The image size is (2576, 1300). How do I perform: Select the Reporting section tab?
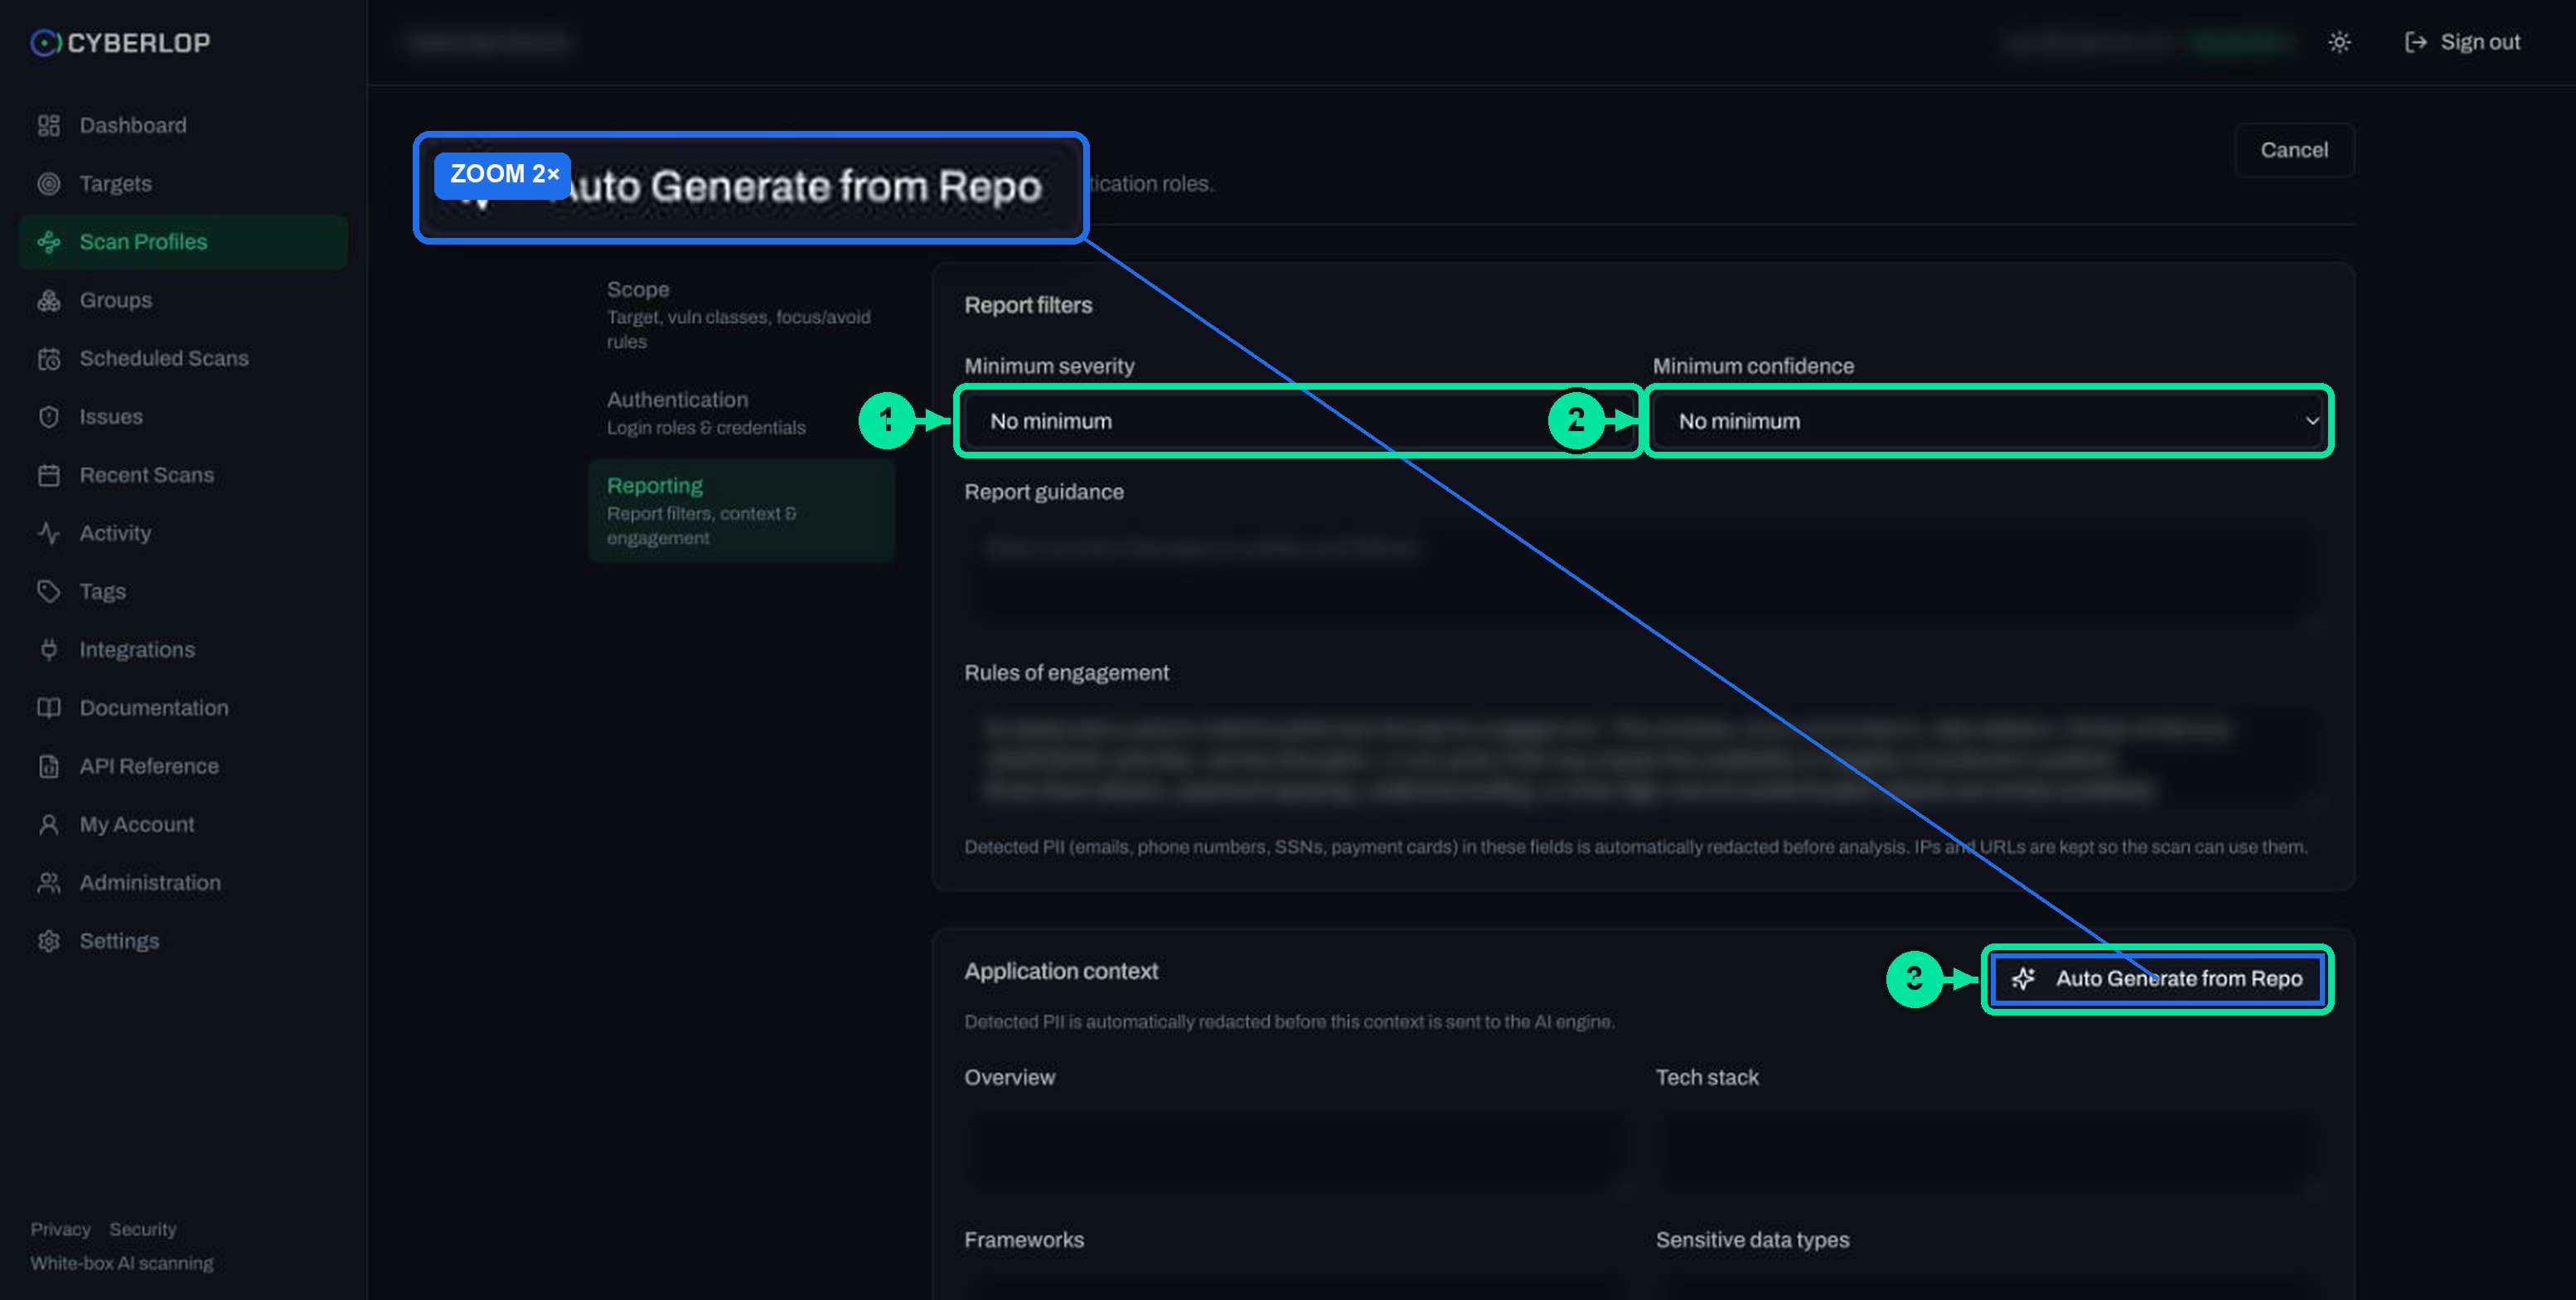click(x=741, y=510)
